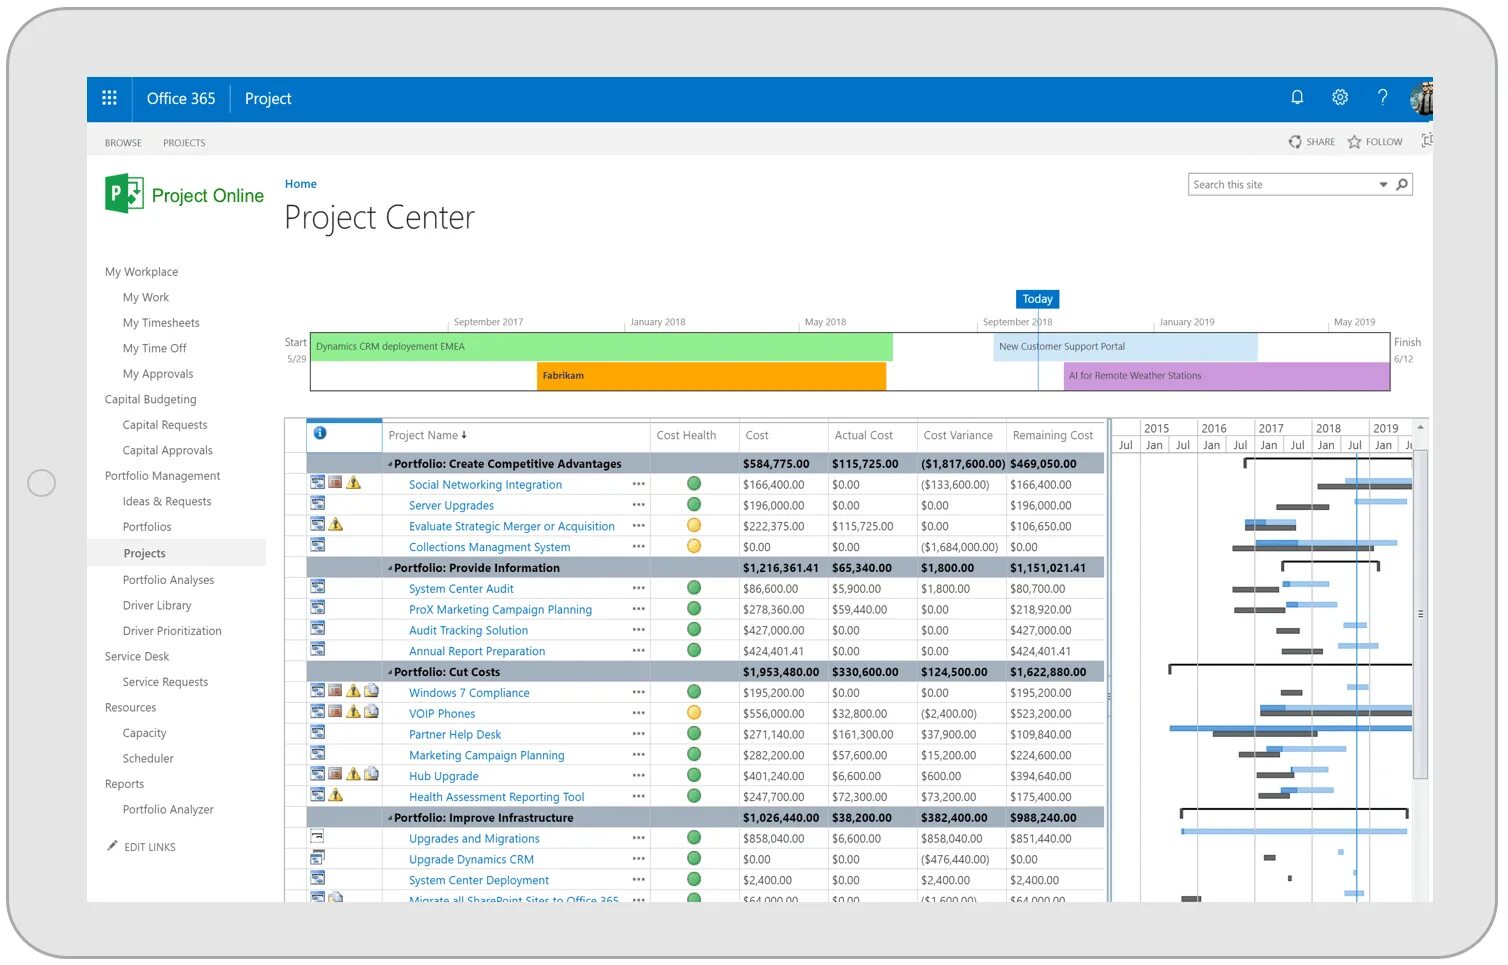Open ellipsis menu for Collections Managment System

(x=638, y=546)
